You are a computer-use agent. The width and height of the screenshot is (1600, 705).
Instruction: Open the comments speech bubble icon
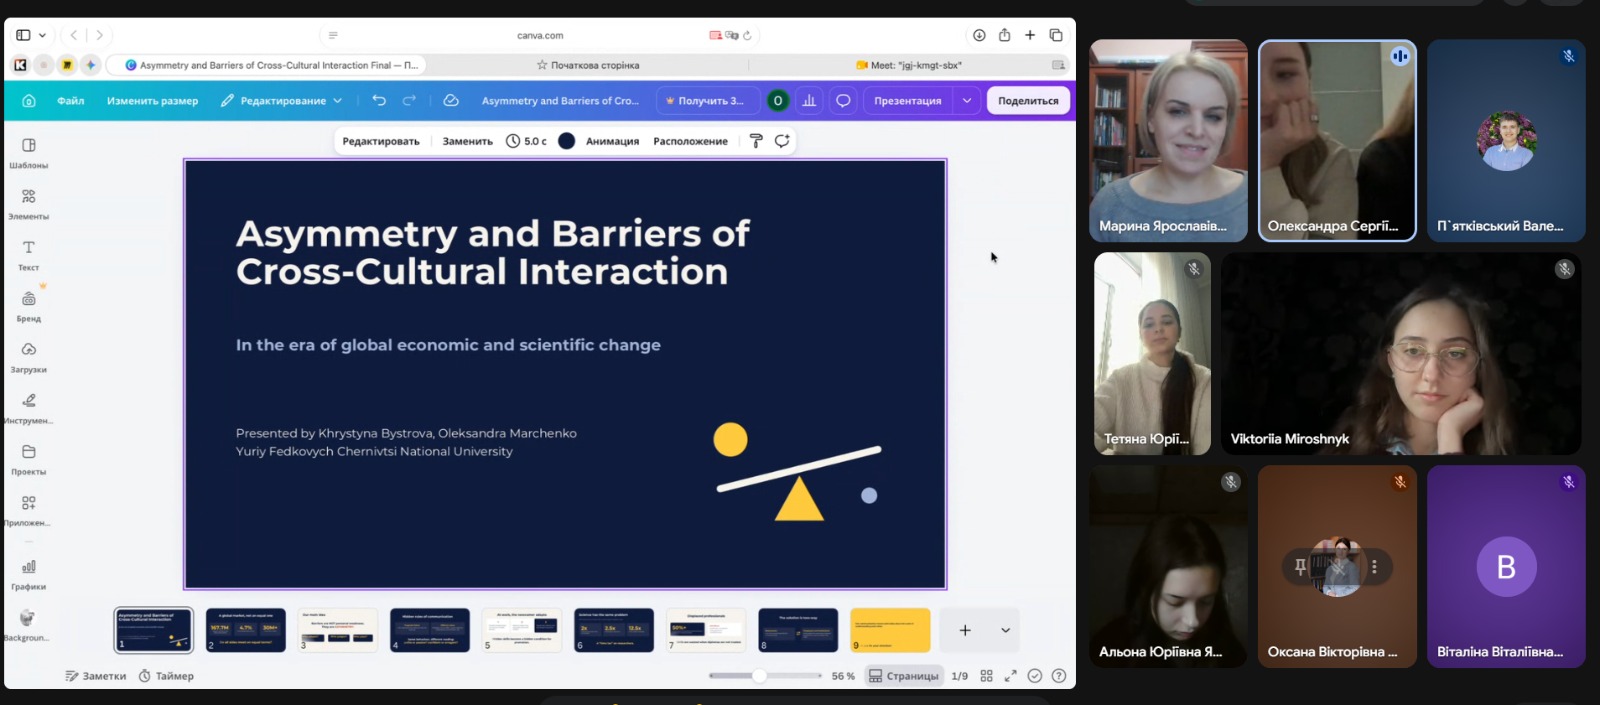pyautogui.click(x=843, y=100)
